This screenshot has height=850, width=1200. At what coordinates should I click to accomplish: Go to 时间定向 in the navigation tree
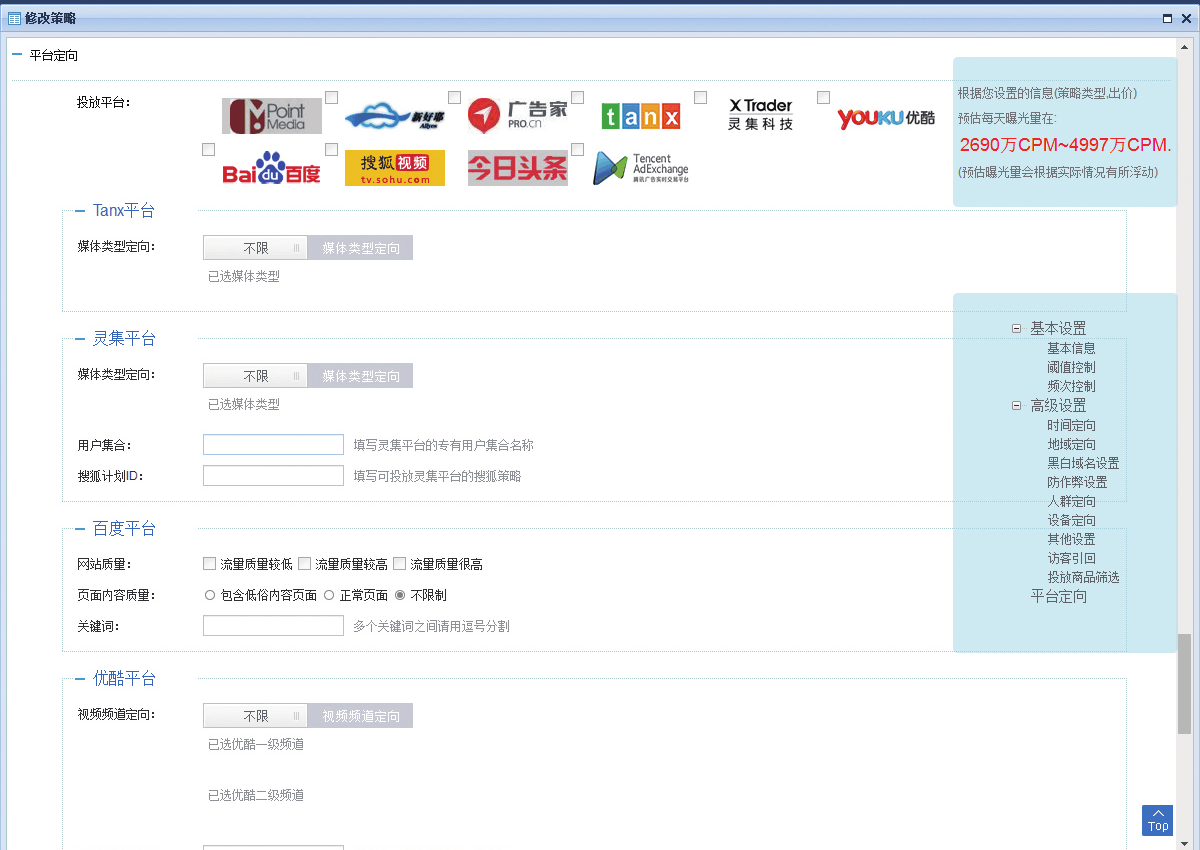[x=1071, y=425]
